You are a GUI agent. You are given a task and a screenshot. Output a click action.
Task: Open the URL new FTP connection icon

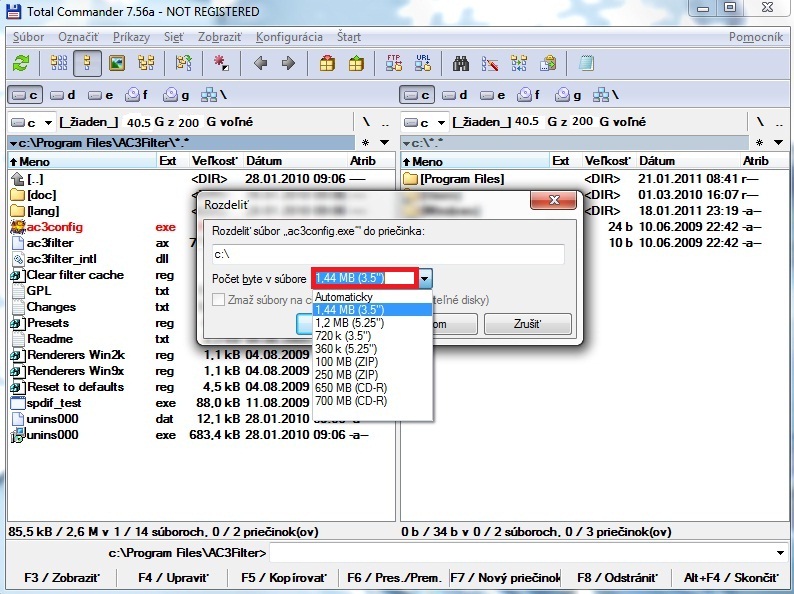(423, 63)
